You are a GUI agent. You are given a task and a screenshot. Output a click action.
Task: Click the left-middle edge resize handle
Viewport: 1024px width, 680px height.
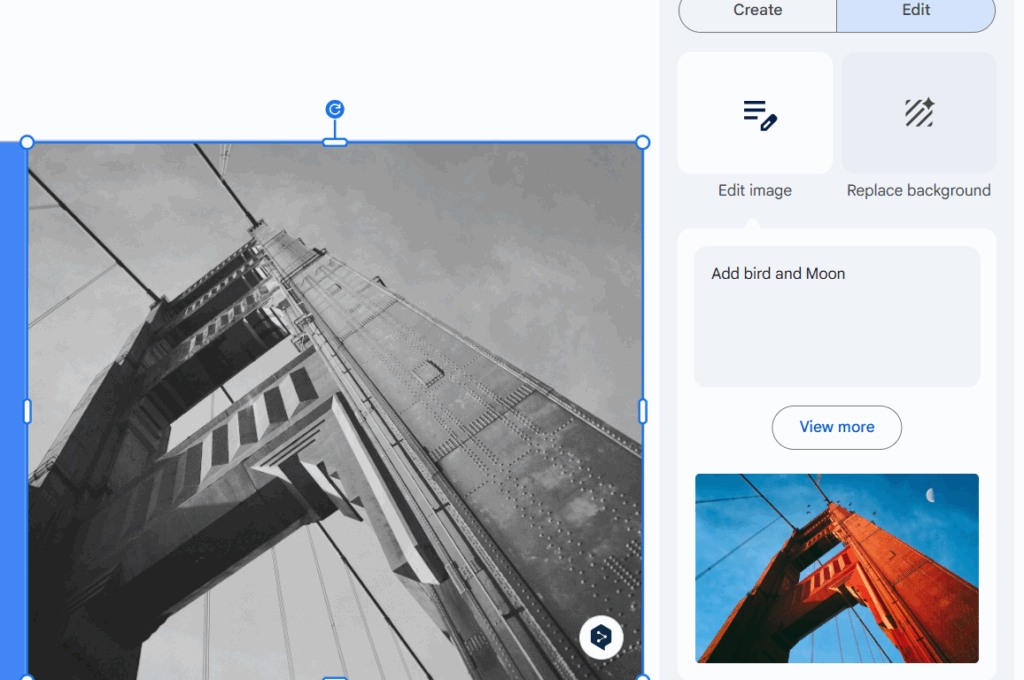click(27, 411)
